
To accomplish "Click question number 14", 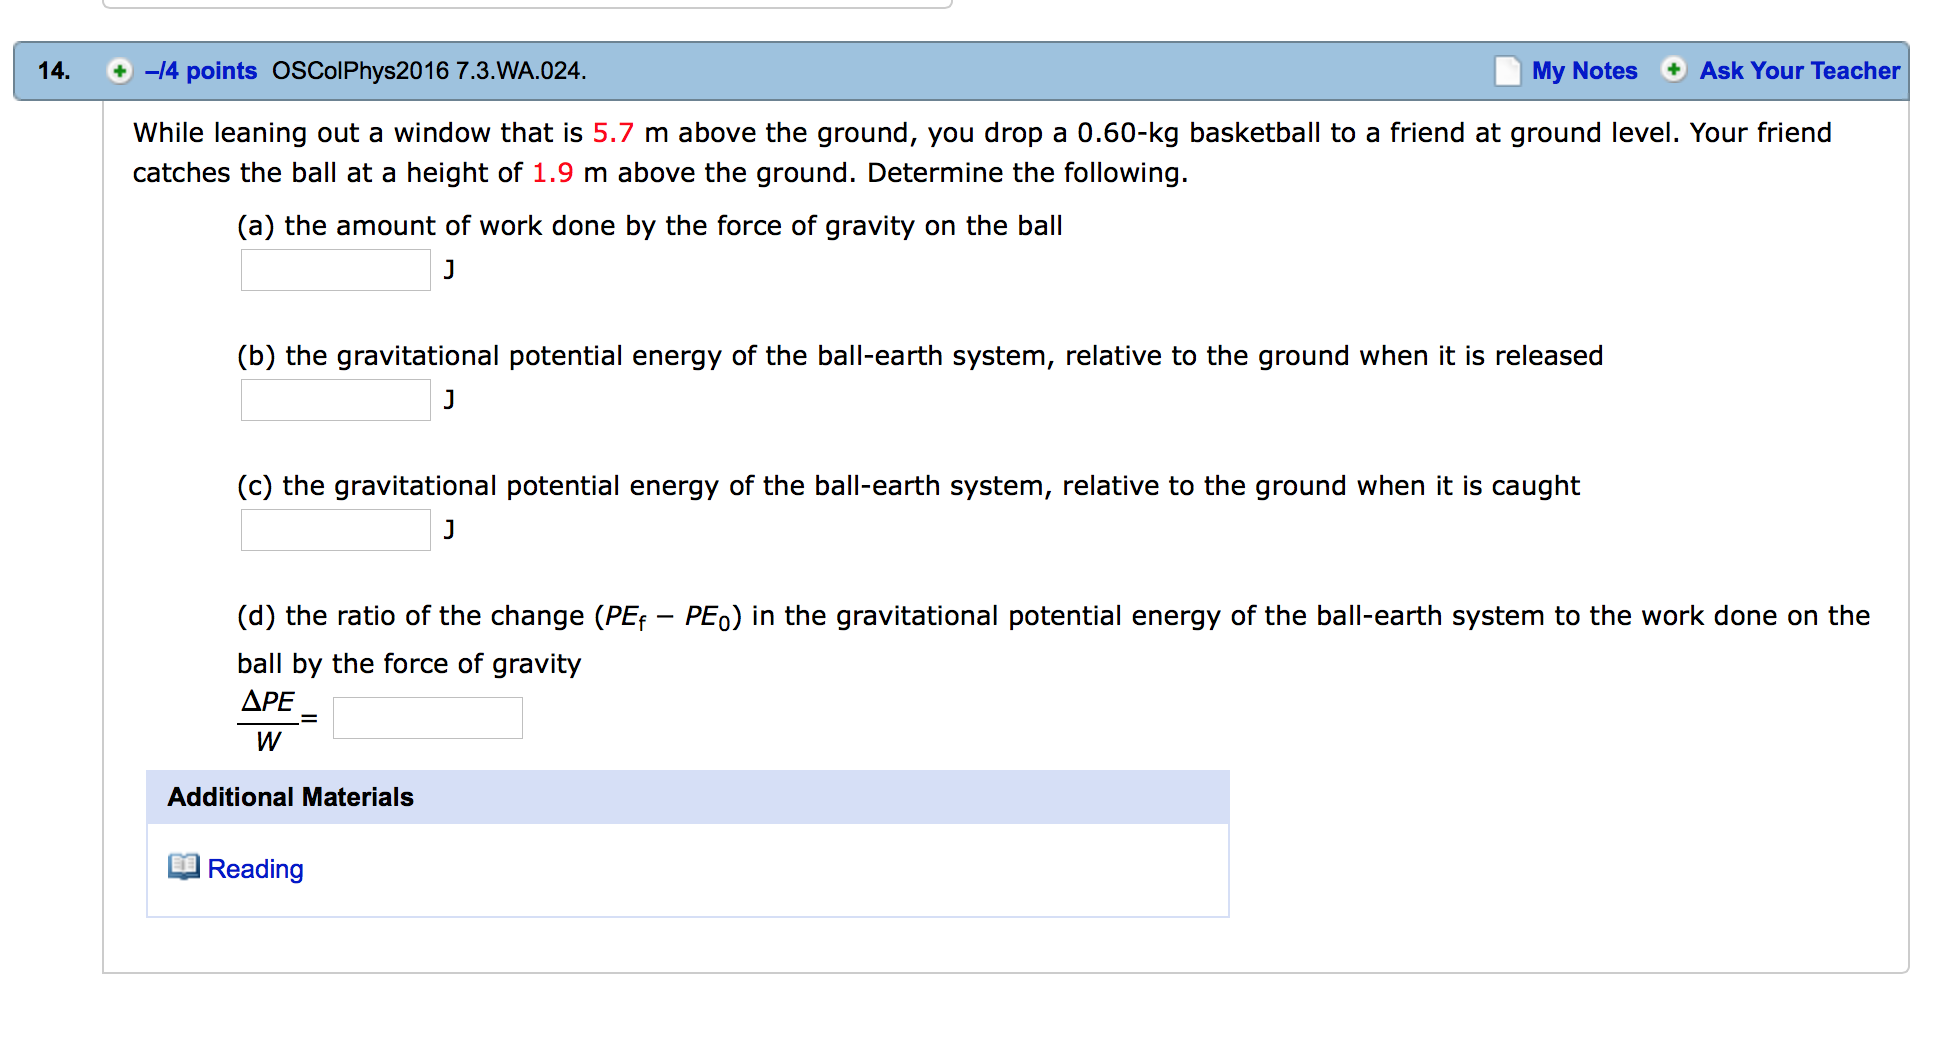I will [x=54, y=71].
